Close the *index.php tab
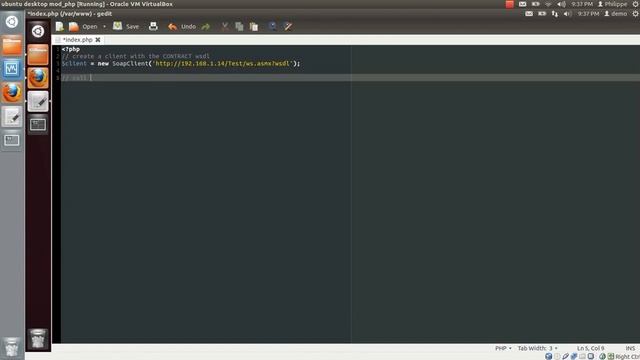Viewport: 640px width, 360px height. [98, 40]
